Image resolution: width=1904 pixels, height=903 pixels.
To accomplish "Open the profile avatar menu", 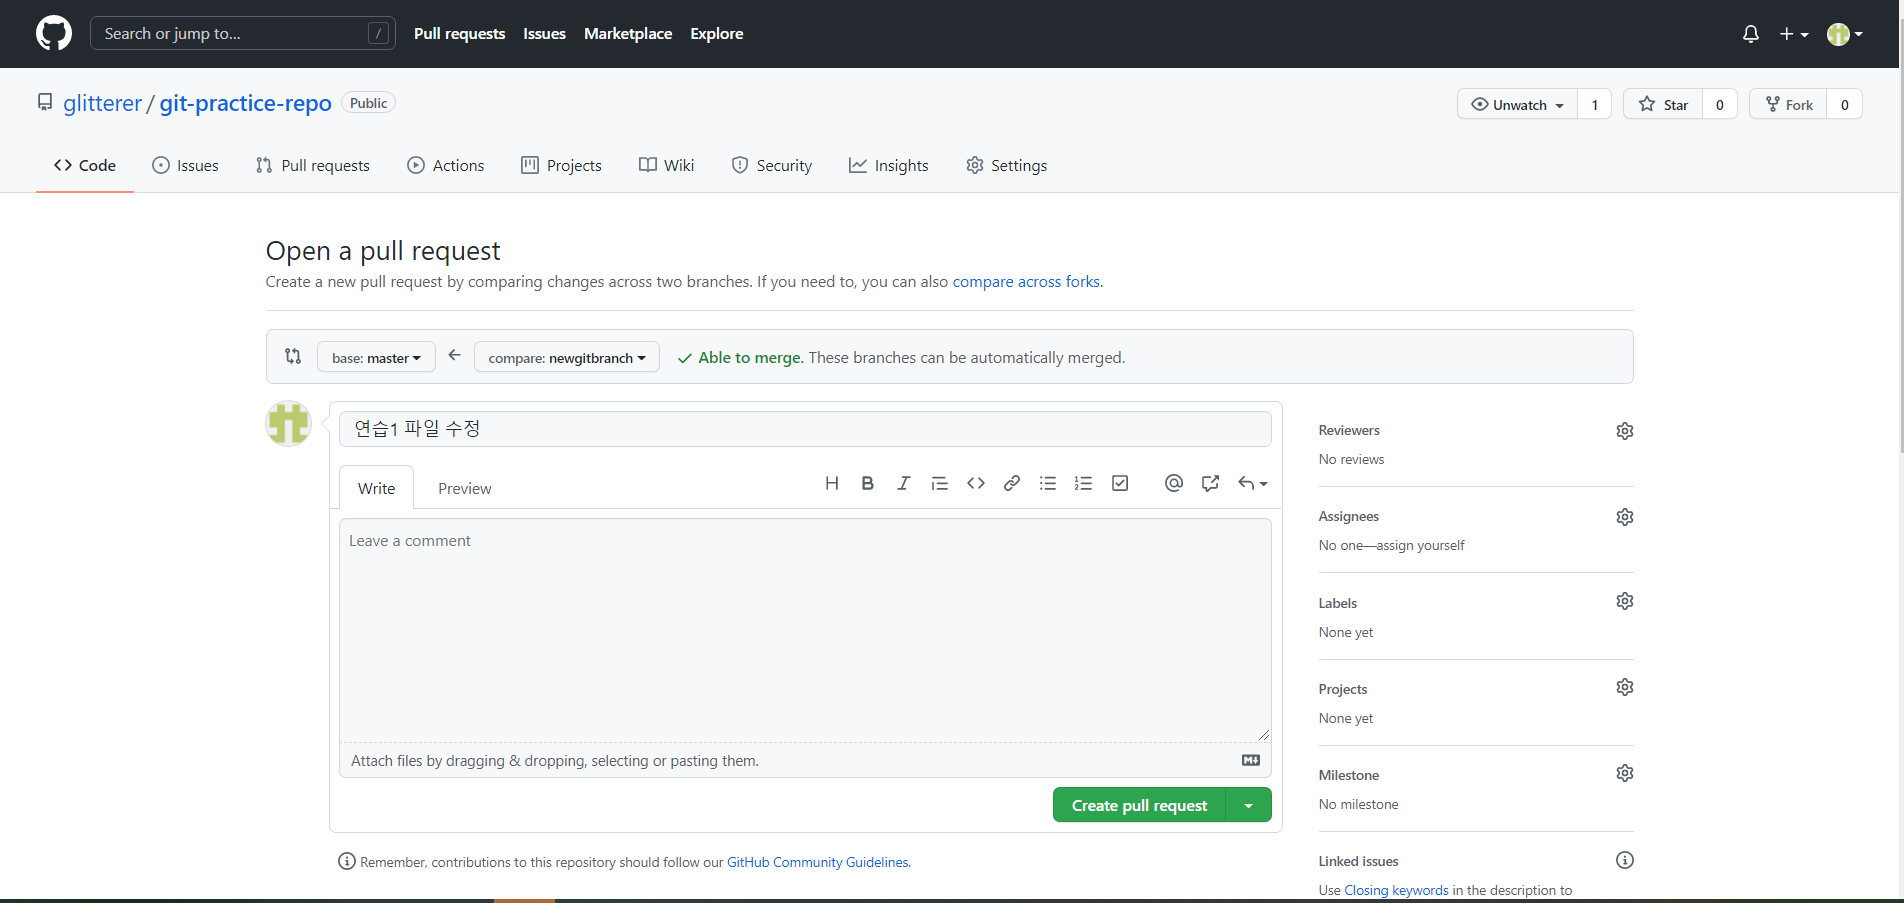I will click(x=1845, y=34).
